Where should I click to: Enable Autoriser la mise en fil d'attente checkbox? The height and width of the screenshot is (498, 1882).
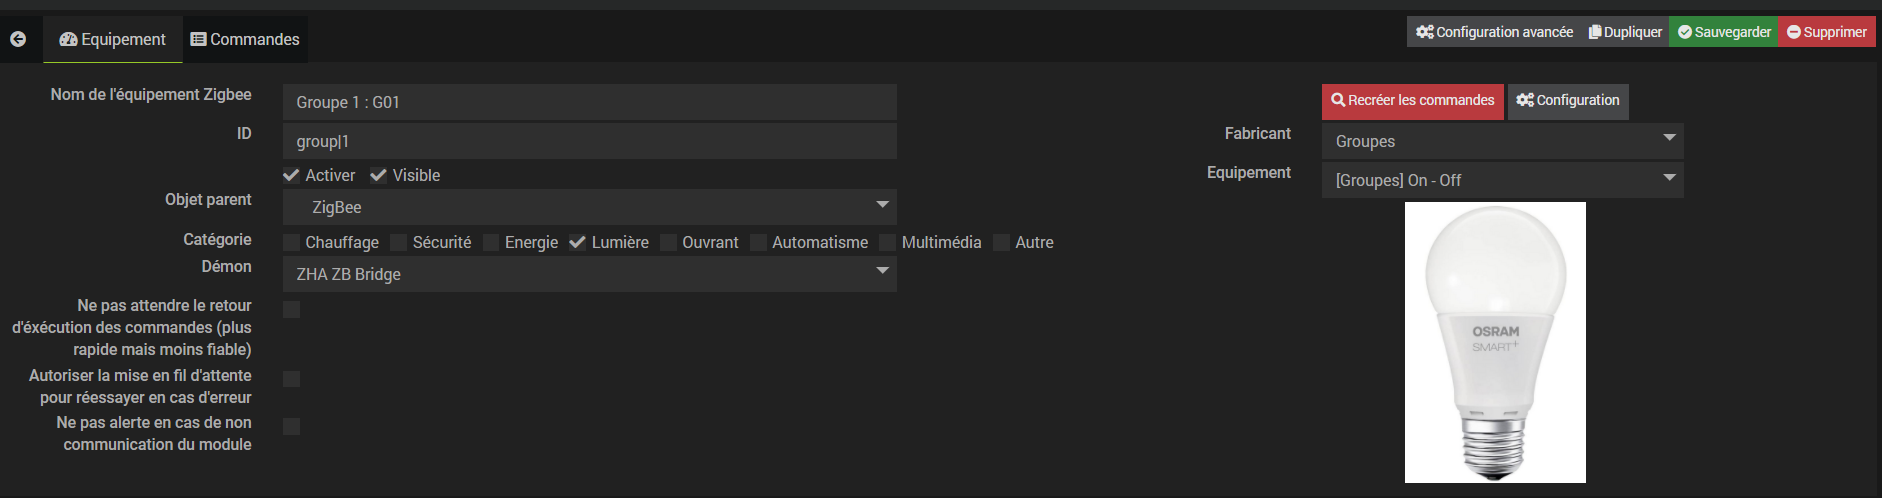(x=292, y=379)
